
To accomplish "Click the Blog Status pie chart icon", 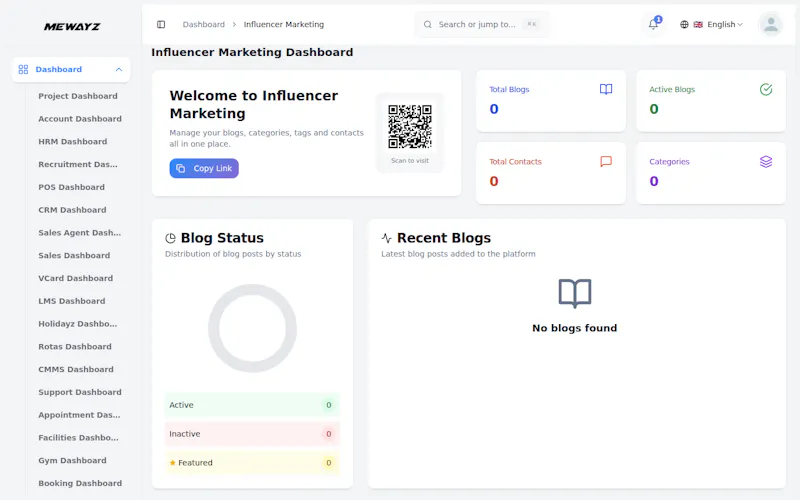I will tap(170, 238).
